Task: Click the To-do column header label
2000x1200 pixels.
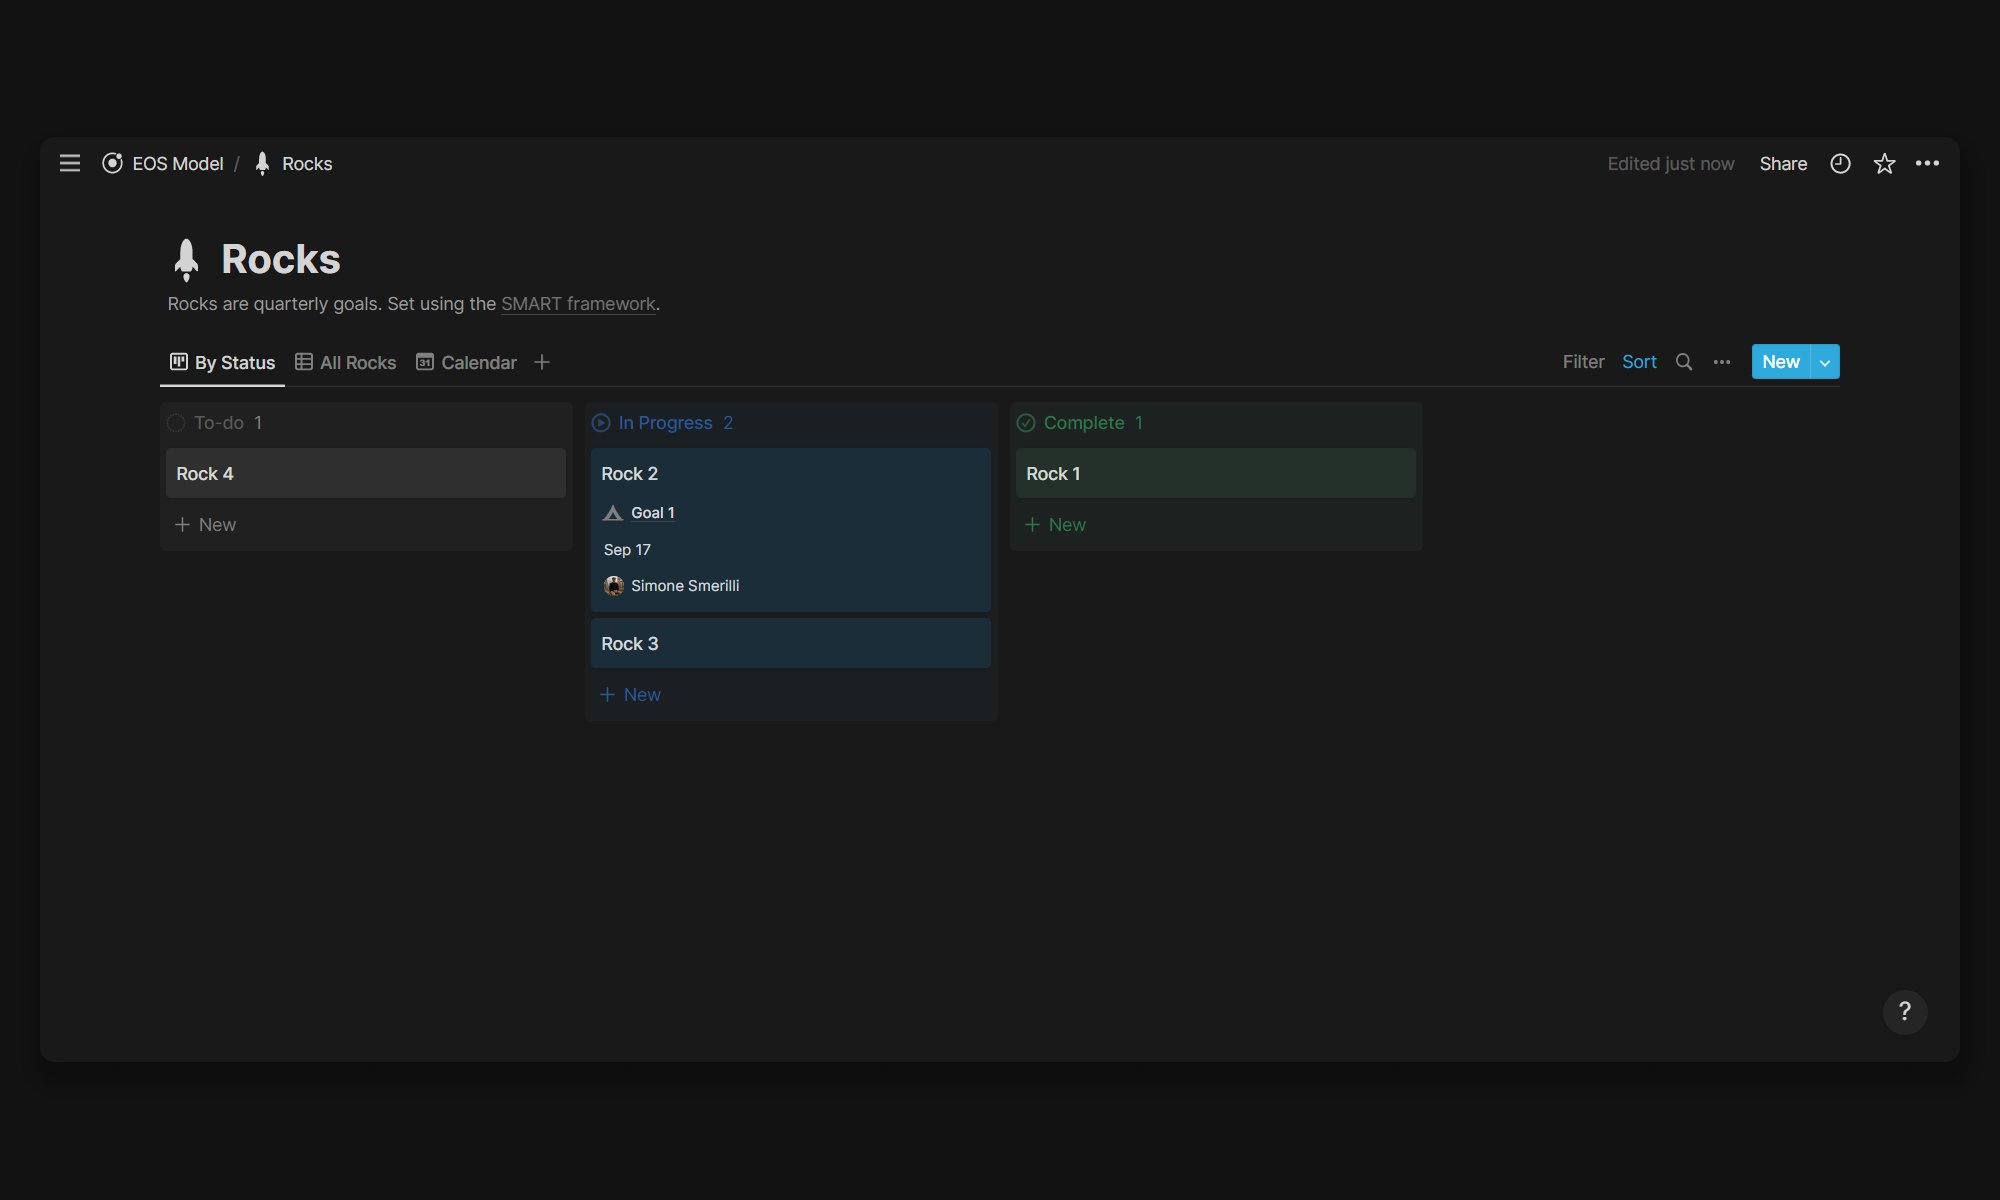Action: 219,423
